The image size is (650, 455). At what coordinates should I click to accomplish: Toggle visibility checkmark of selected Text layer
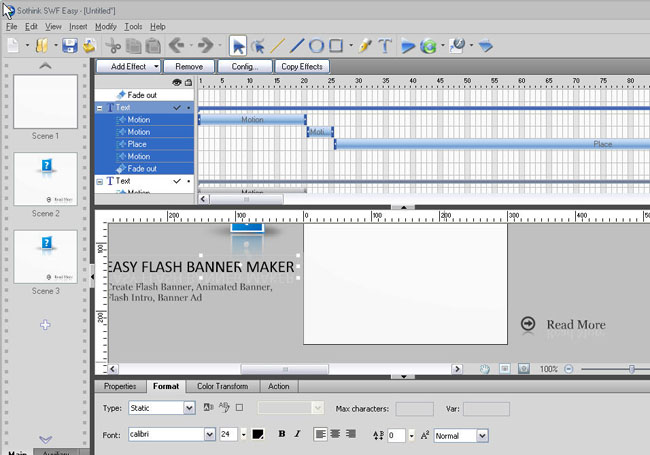[x=177, y=108]
